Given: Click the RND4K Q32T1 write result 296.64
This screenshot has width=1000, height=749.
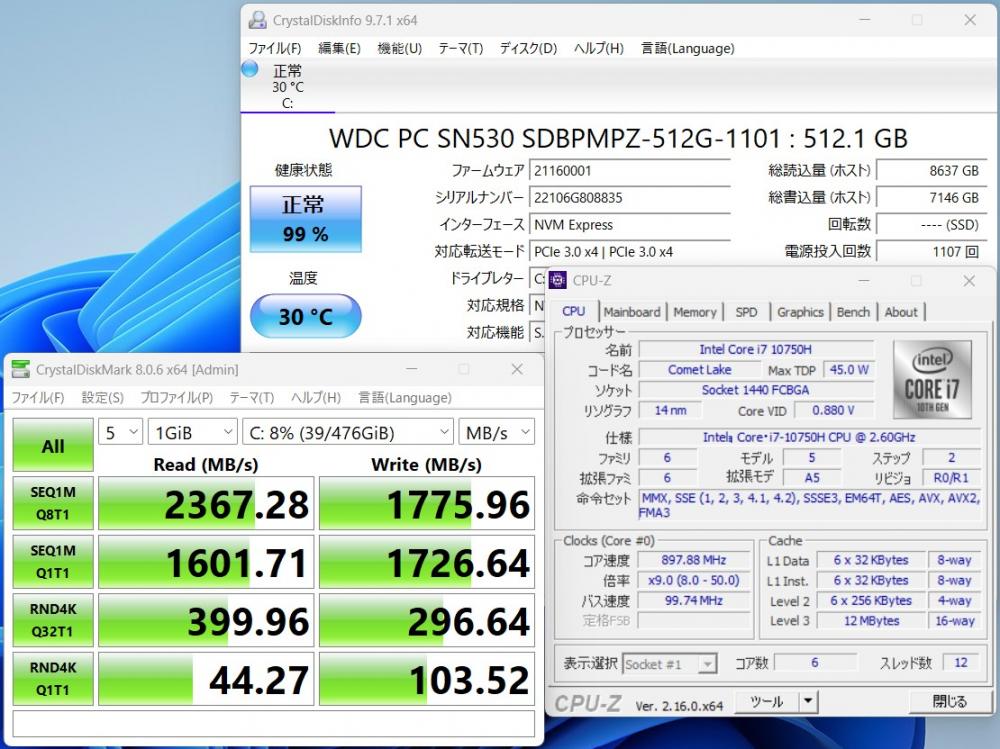Looking at the screenshot, I should click(427, 621).
